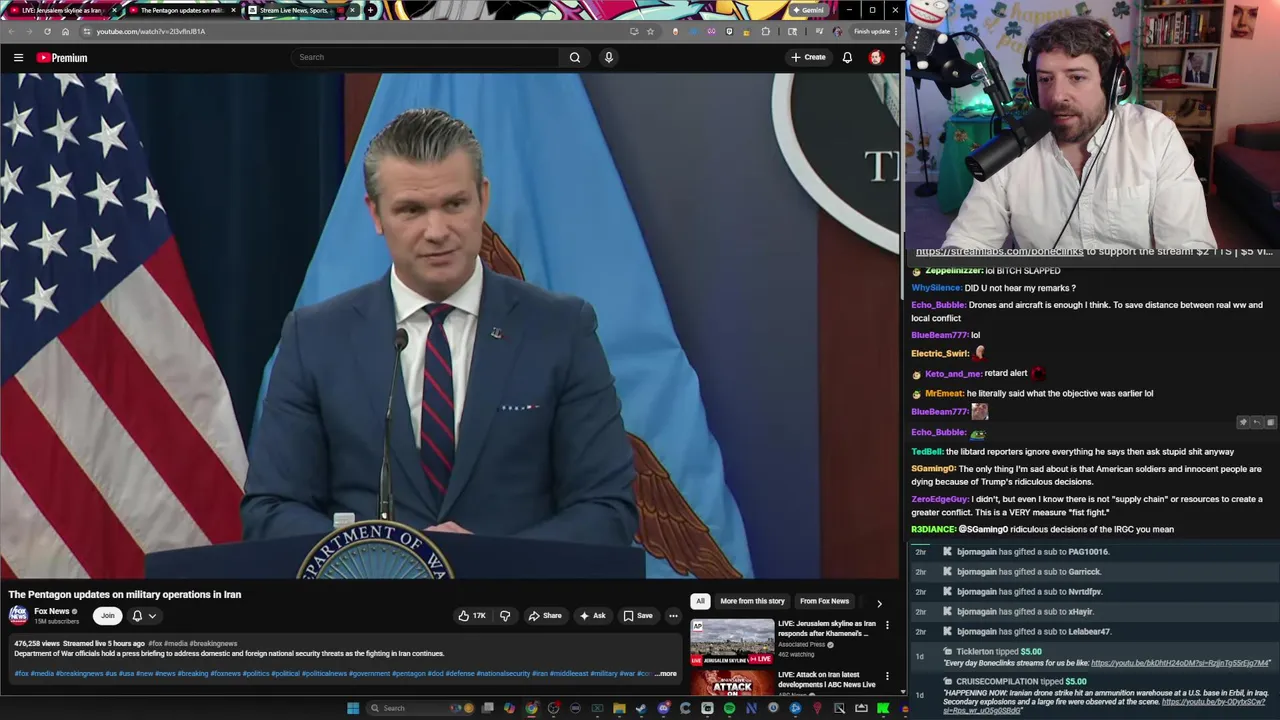Open Chrome from the taskbar
Image resolution: width=1280 pixels, height=720 pixels.
click(x=531, y=708)
